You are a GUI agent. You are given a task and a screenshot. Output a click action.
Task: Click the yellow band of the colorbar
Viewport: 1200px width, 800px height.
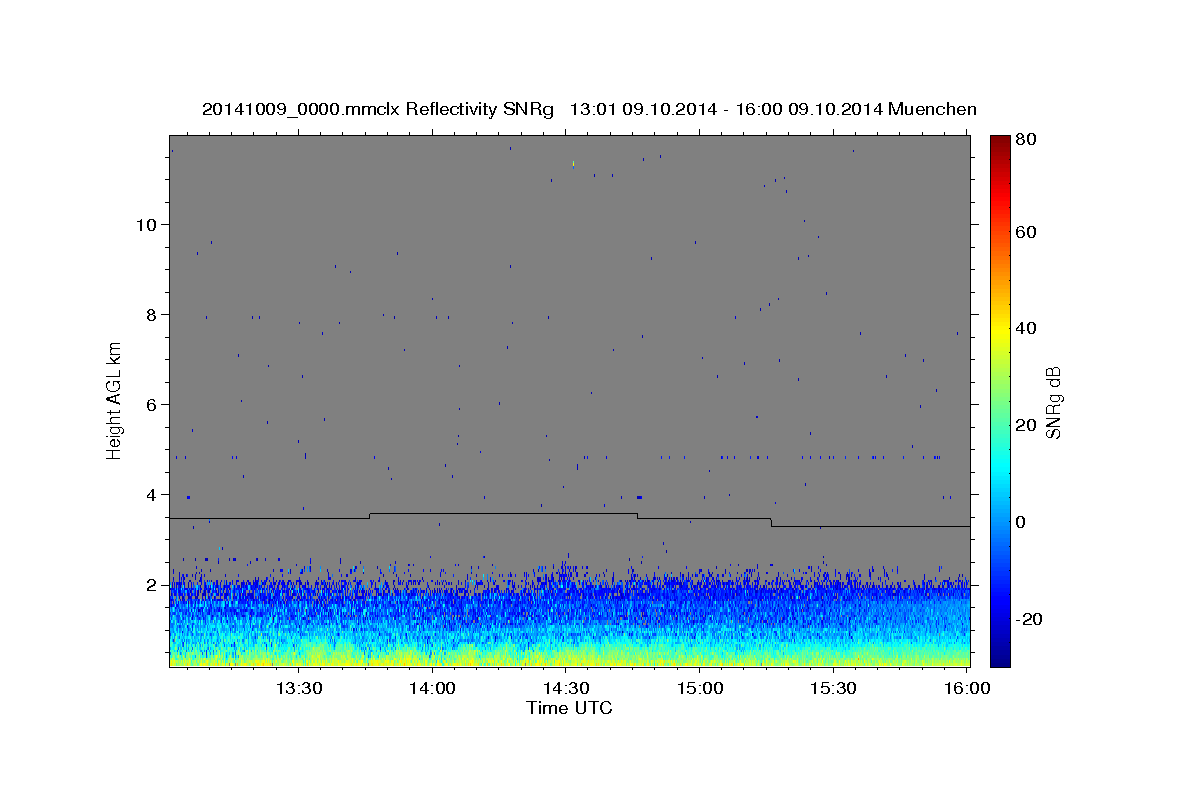tap(1000, 328)
